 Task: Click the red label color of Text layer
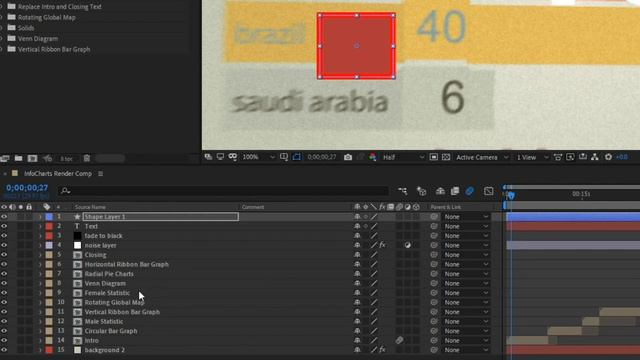(49, 226)
